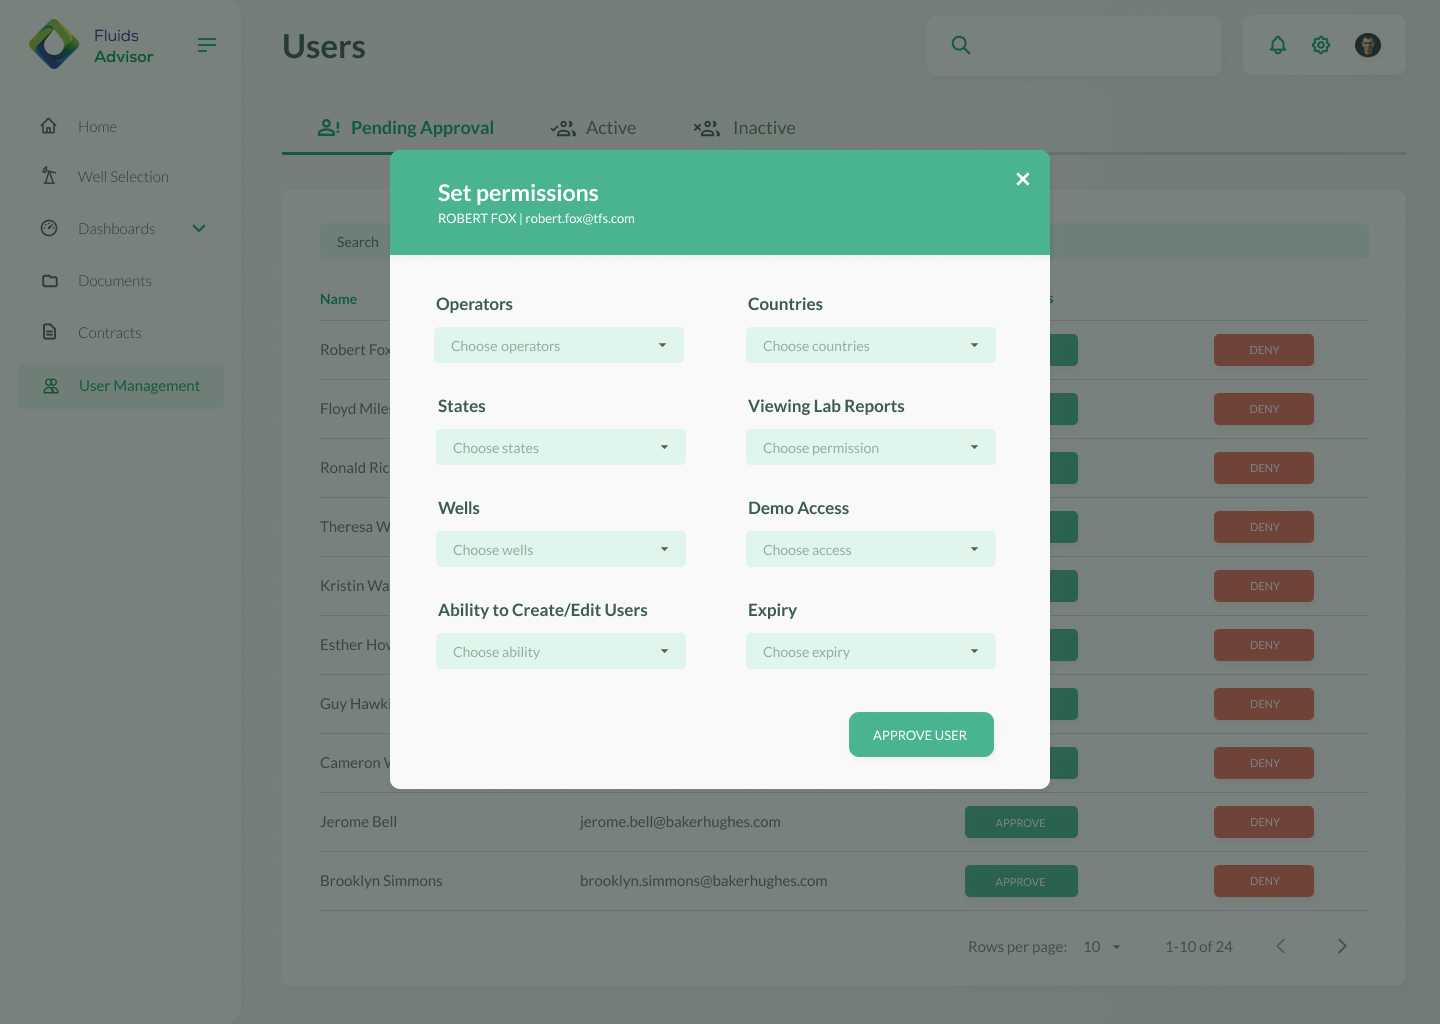
Task: Switch to the Inactive users tab
Action: coord(745,128)
